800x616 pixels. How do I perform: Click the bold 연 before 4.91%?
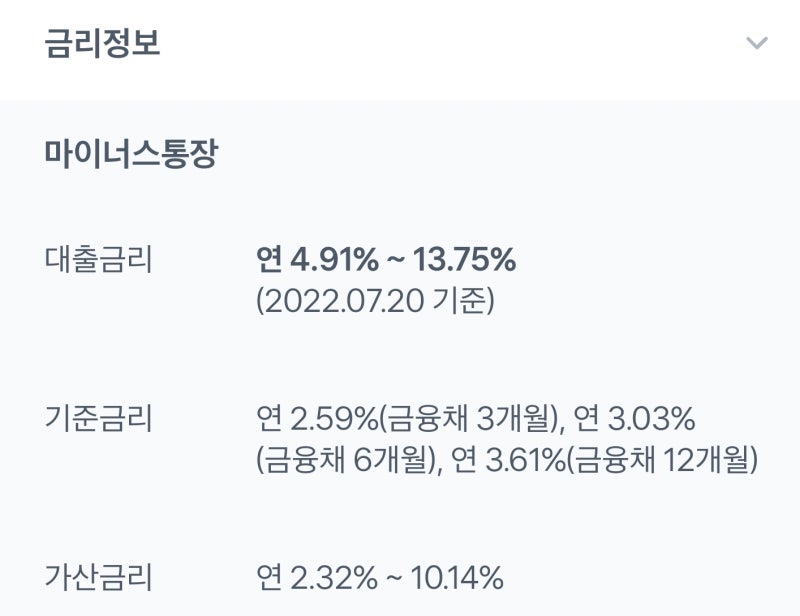coord(269,259)
